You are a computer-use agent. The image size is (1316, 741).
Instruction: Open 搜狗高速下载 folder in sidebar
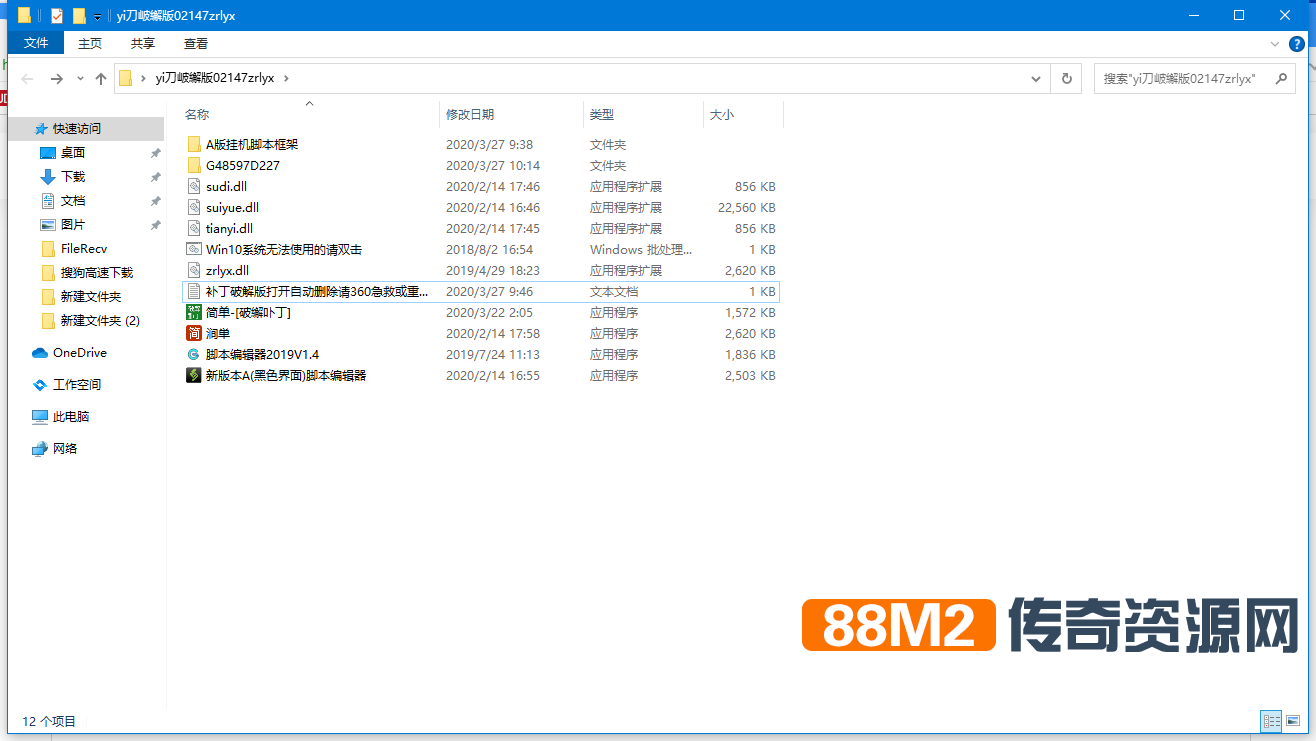(96, 272)
